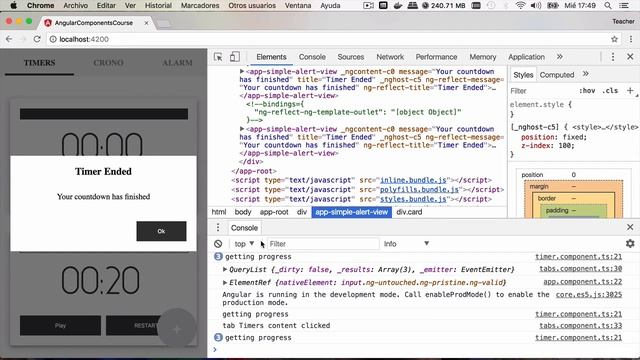
Task: Toggle the :hov element state button
Action: click(587, 91)
